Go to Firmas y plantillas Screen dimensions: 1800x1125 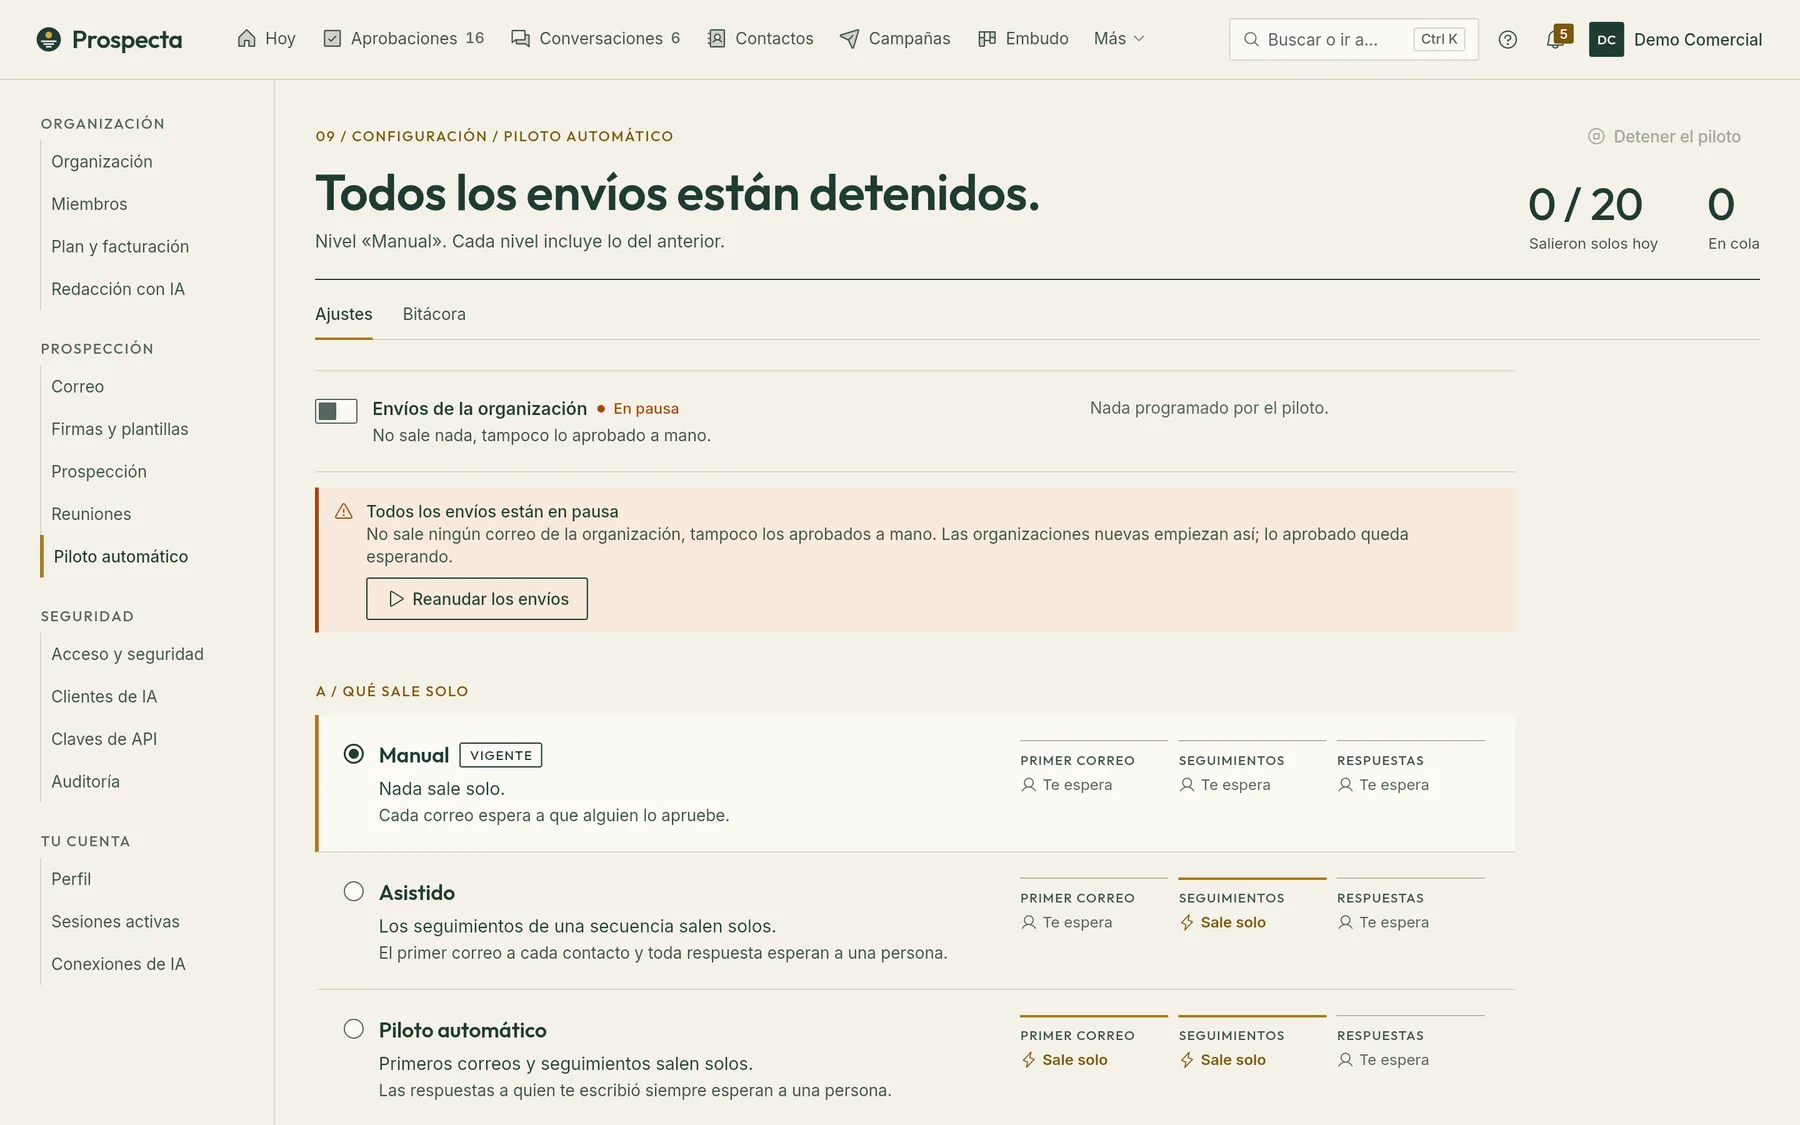click(120, 429)
